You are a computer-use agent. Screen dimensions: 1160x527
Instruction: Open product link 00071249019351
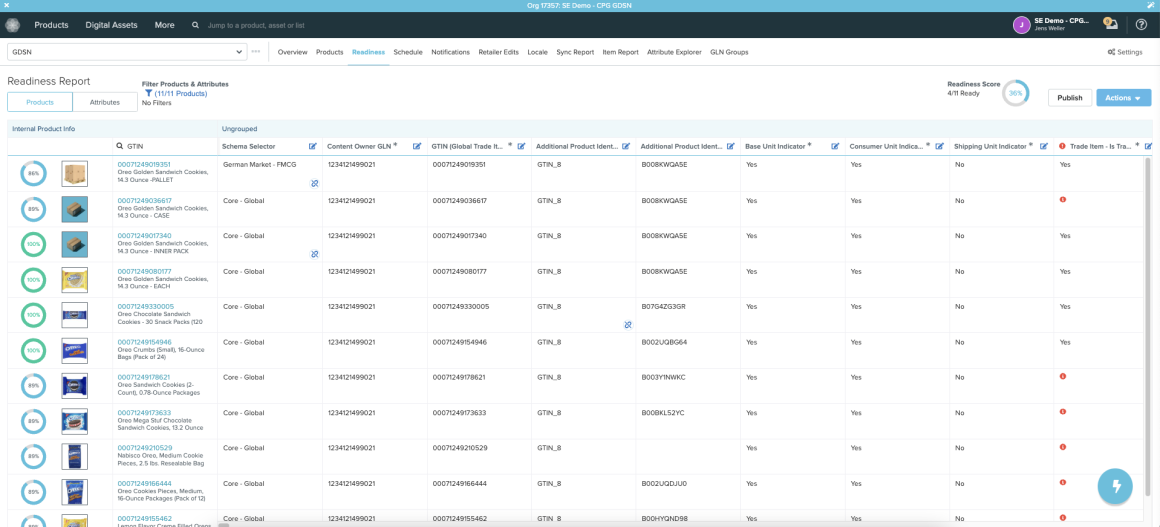[x=144, y=164]
